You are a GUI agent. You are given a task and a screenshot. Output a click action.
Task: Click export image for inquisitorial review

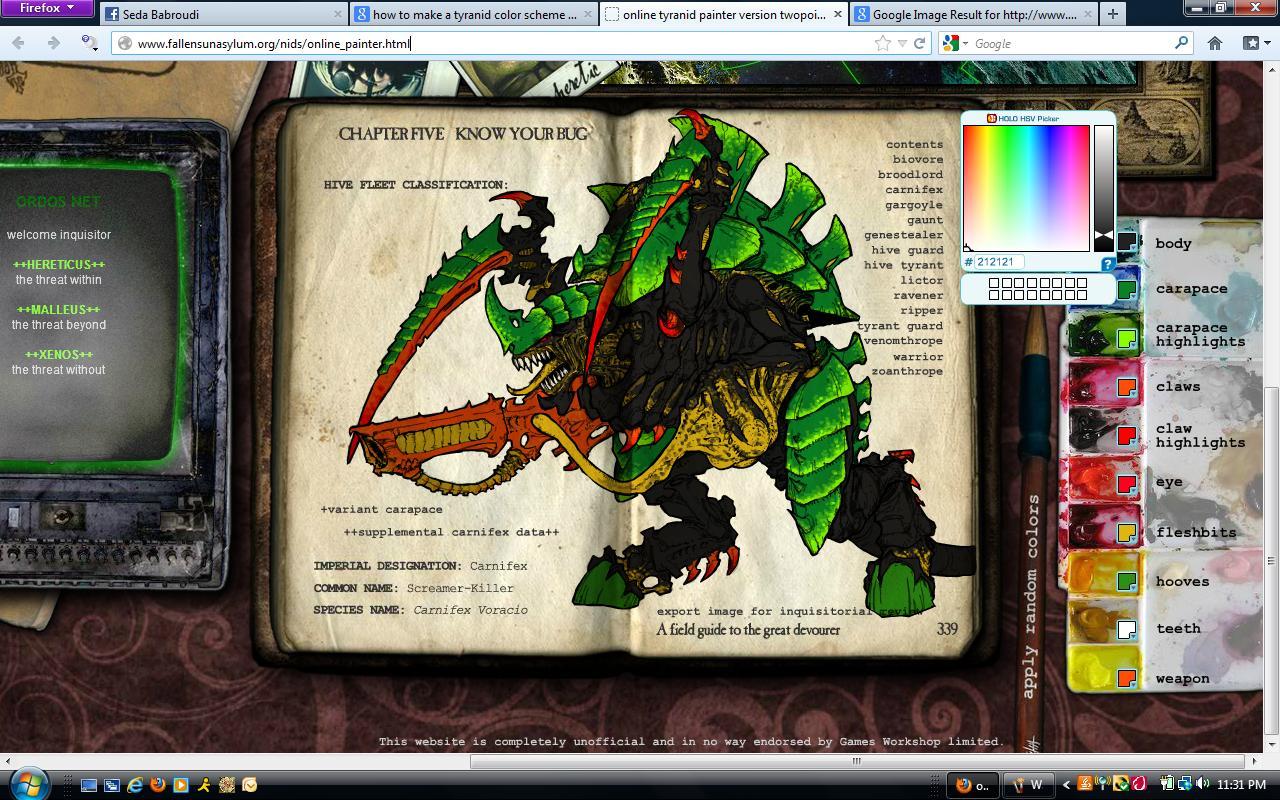(789, 611)
